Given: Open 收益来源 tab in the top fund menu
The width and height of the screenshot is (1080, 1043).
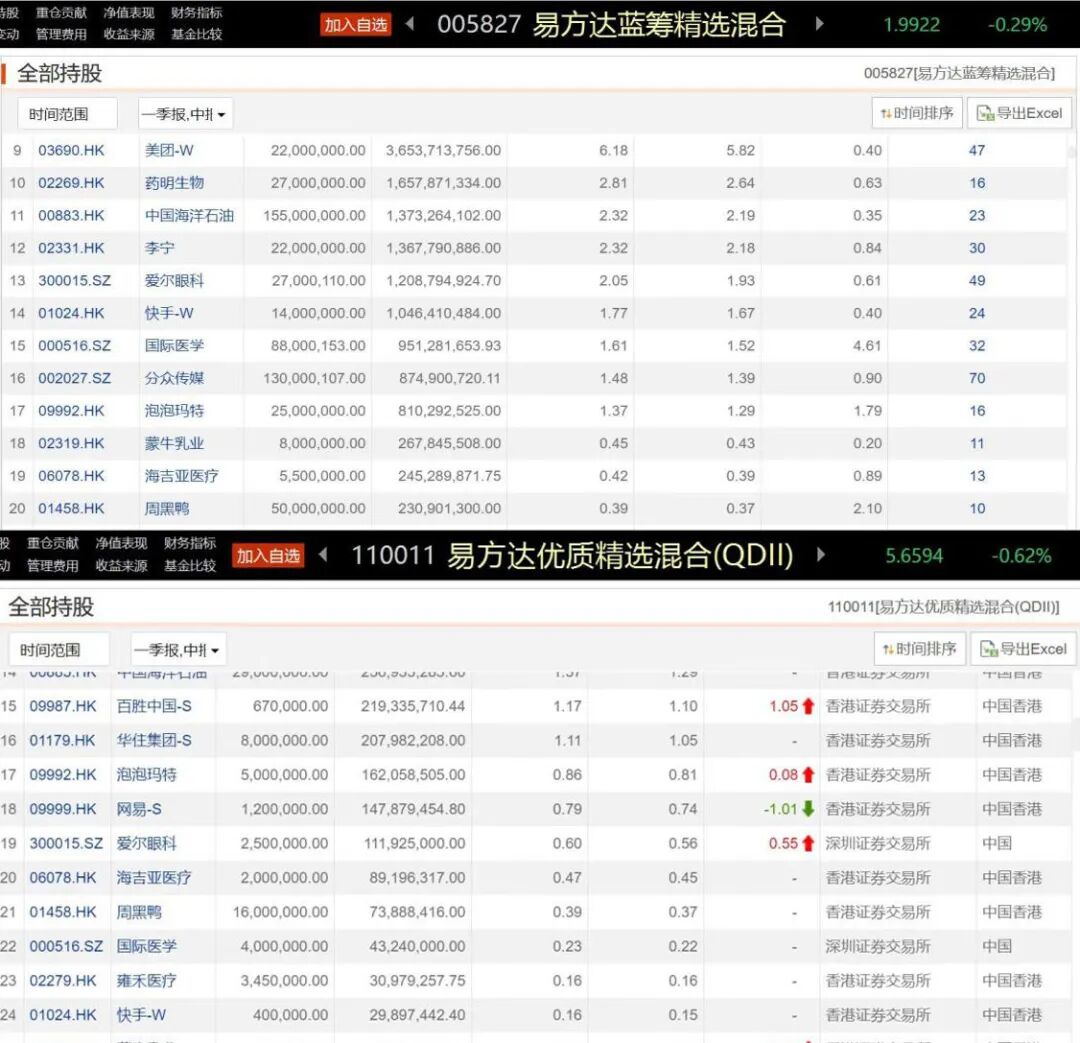Looking at the screenshot, I should [x=129, y=34].
